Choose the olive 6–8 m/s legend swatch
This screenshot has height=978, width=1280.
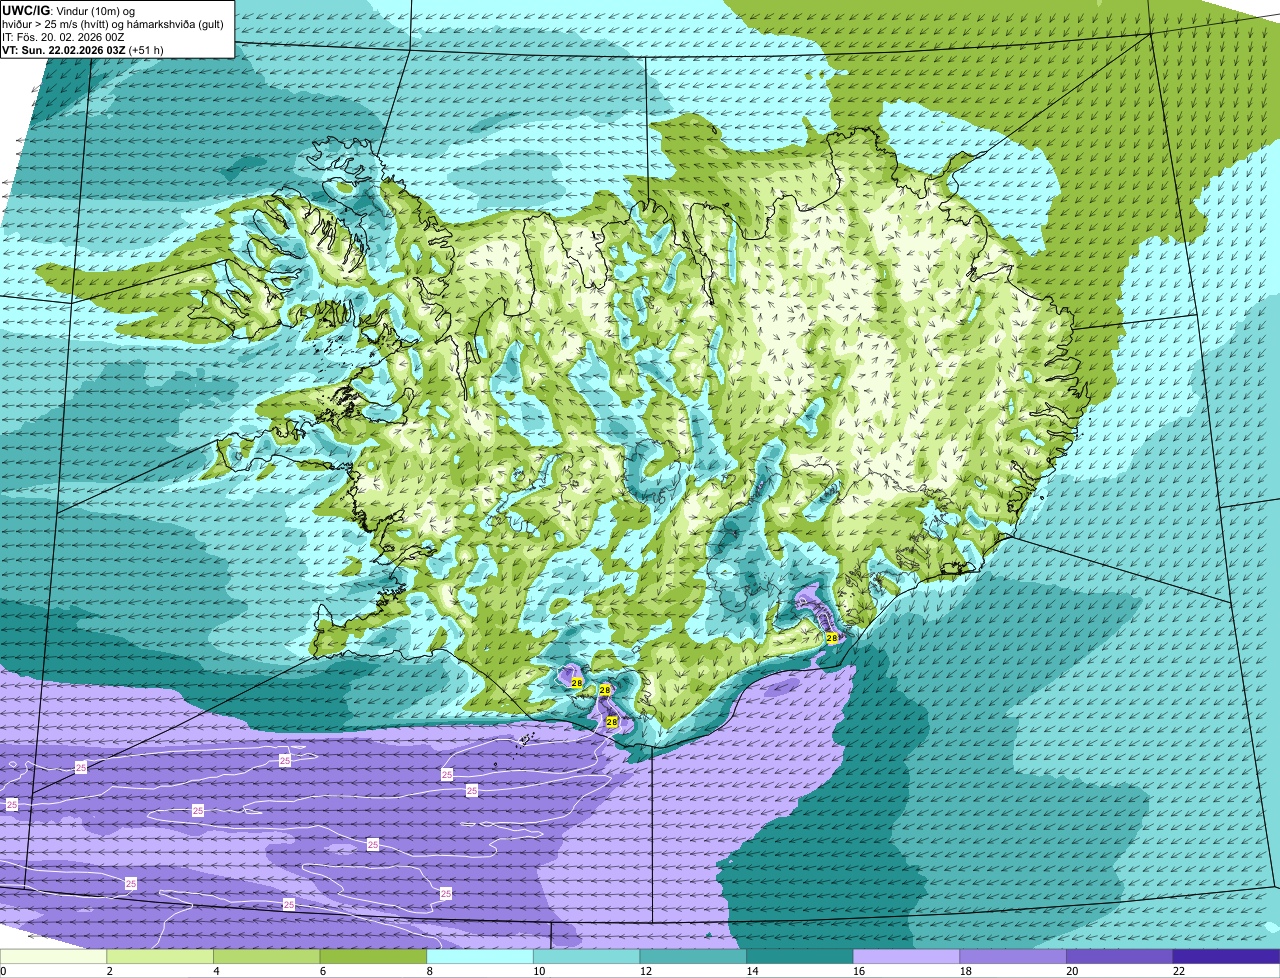click(373, 956)
